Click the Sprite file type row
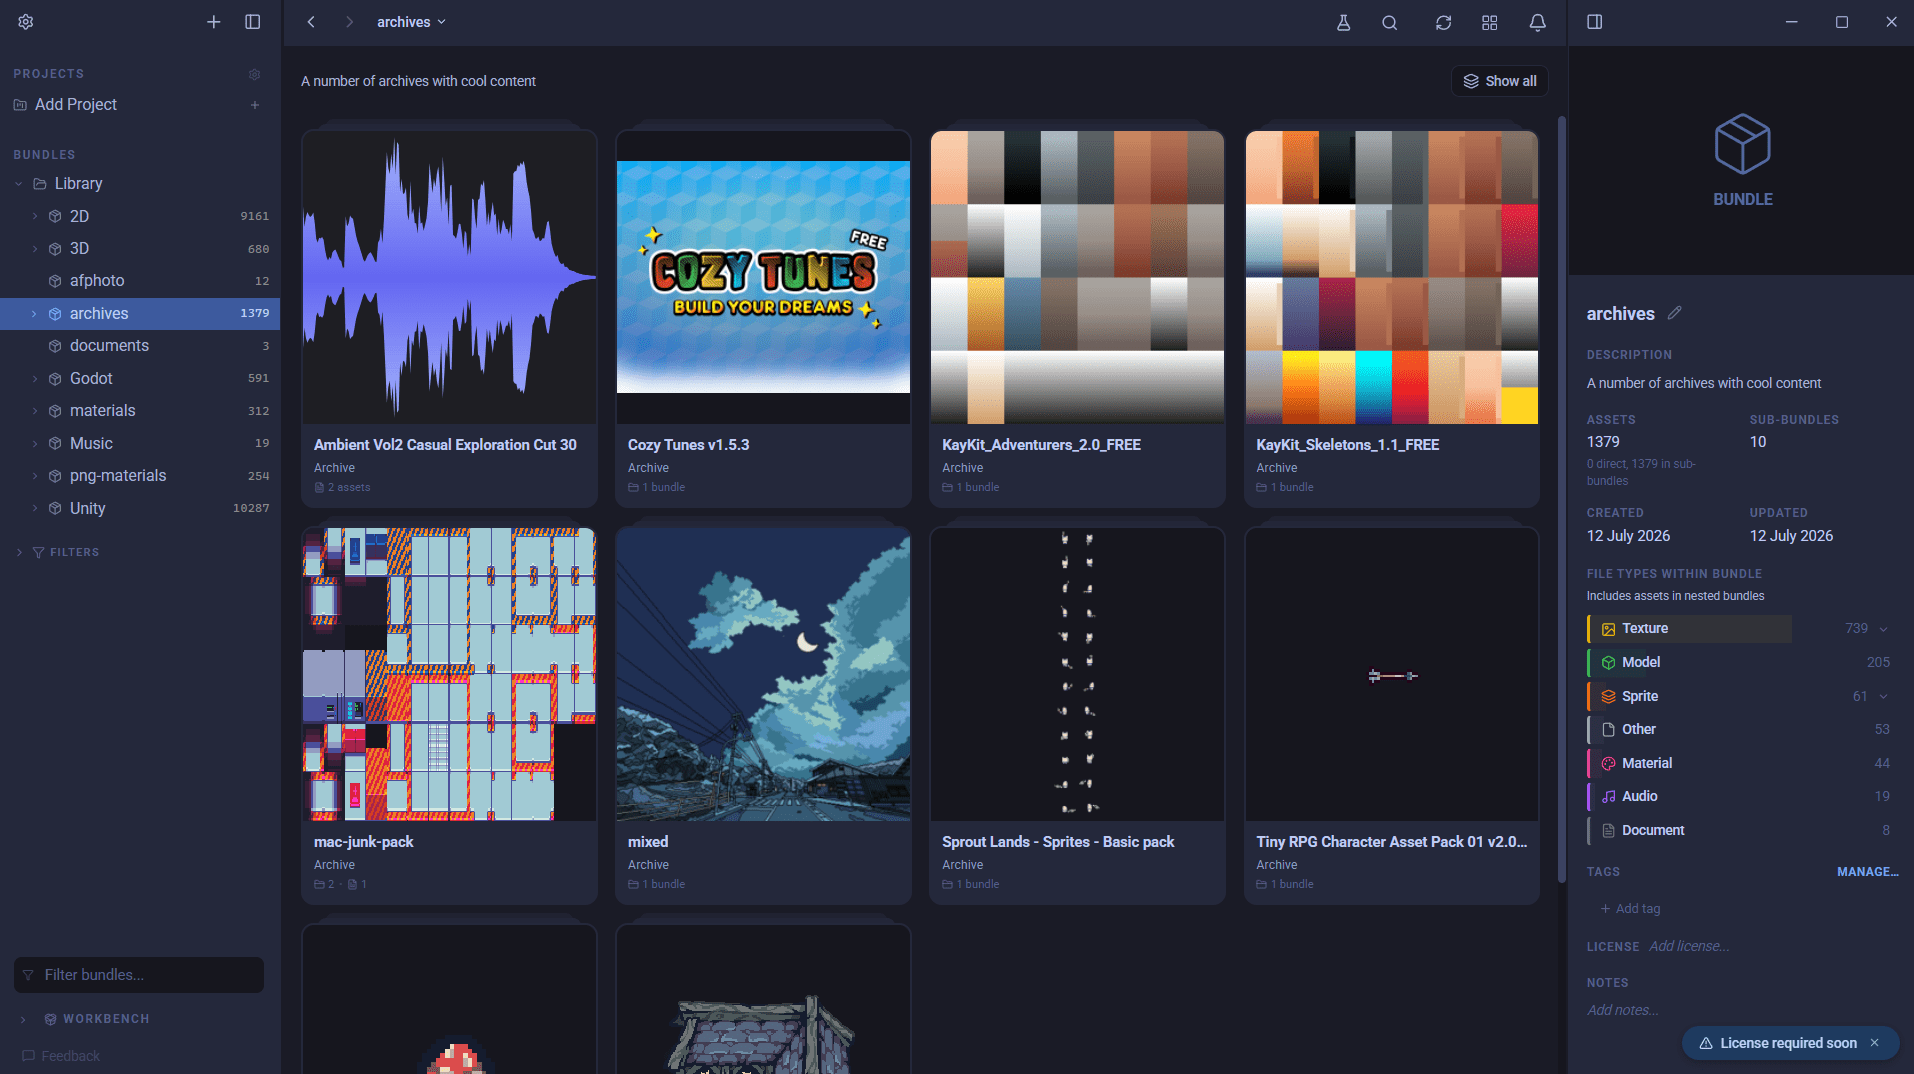The image size is (1914, 1074). (1742, 696)
